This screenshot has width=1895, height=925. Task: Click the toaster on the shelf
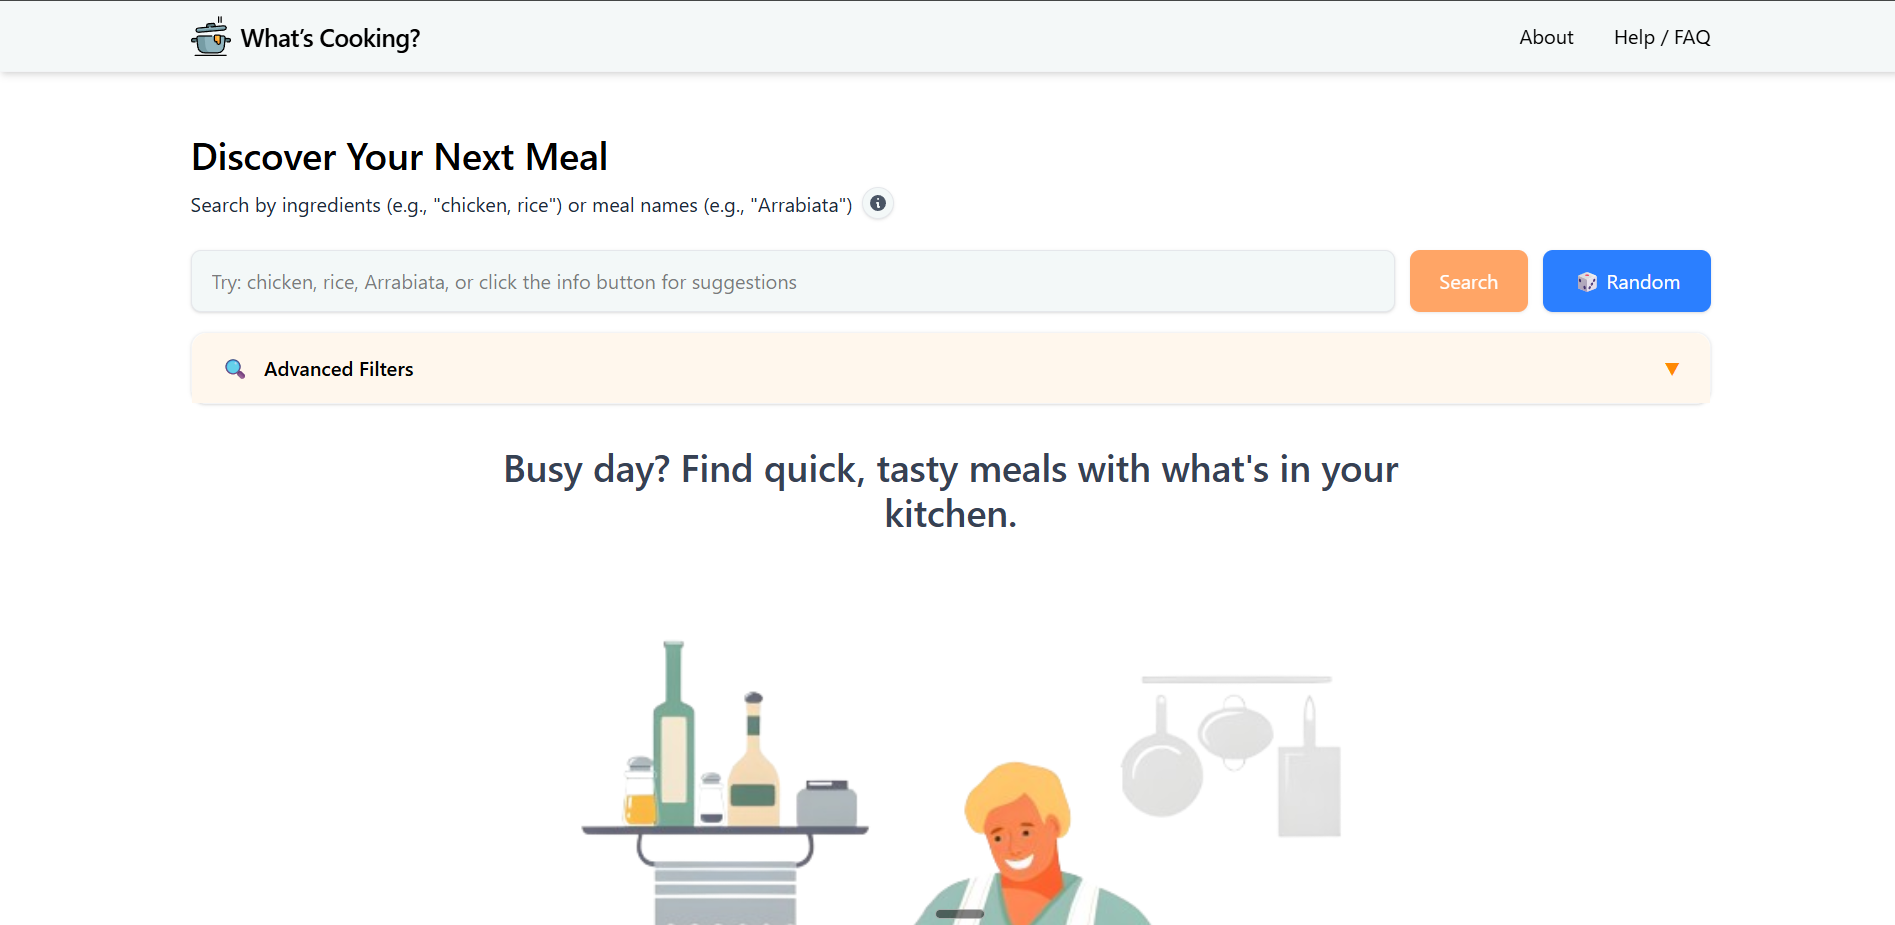pos(826,803)
